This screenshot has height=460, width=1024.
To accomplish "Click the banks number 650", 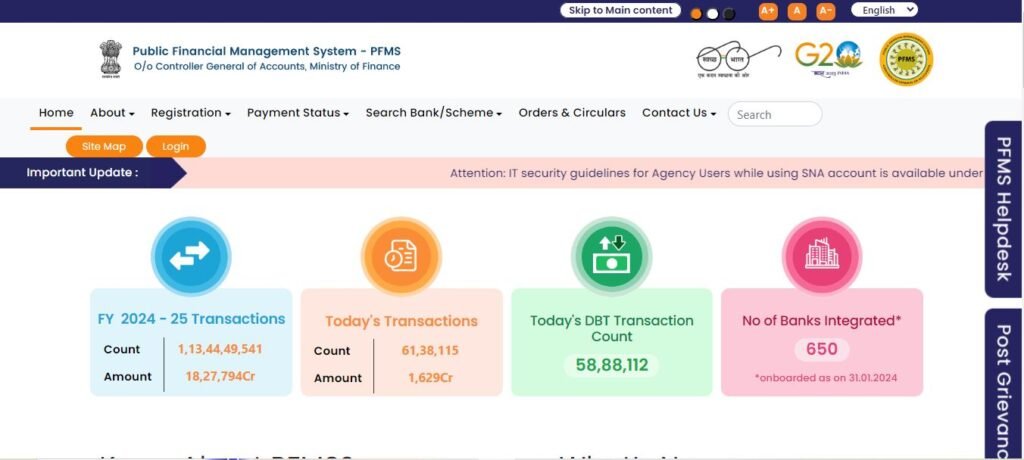I will coord(822,350).
